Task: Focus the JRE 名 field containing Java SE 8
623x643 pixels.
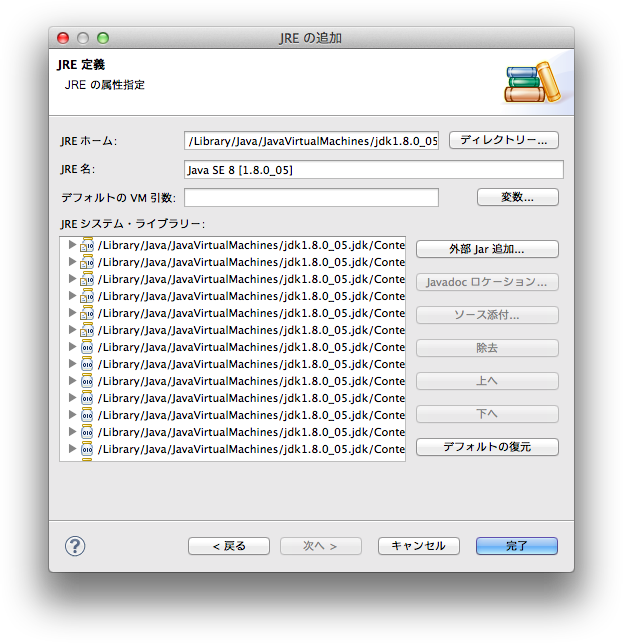Action: 374,169
